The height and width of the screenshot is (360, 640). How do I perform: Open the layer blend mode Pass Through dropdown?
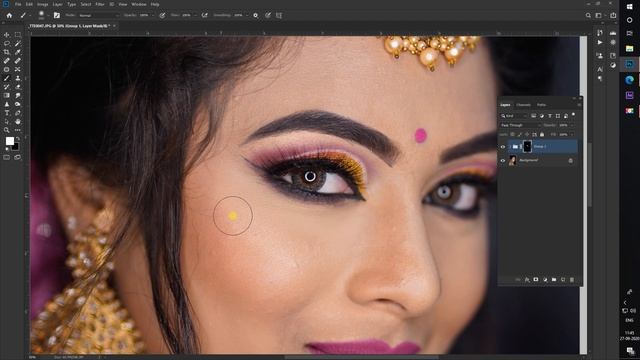tap(521, 125)
